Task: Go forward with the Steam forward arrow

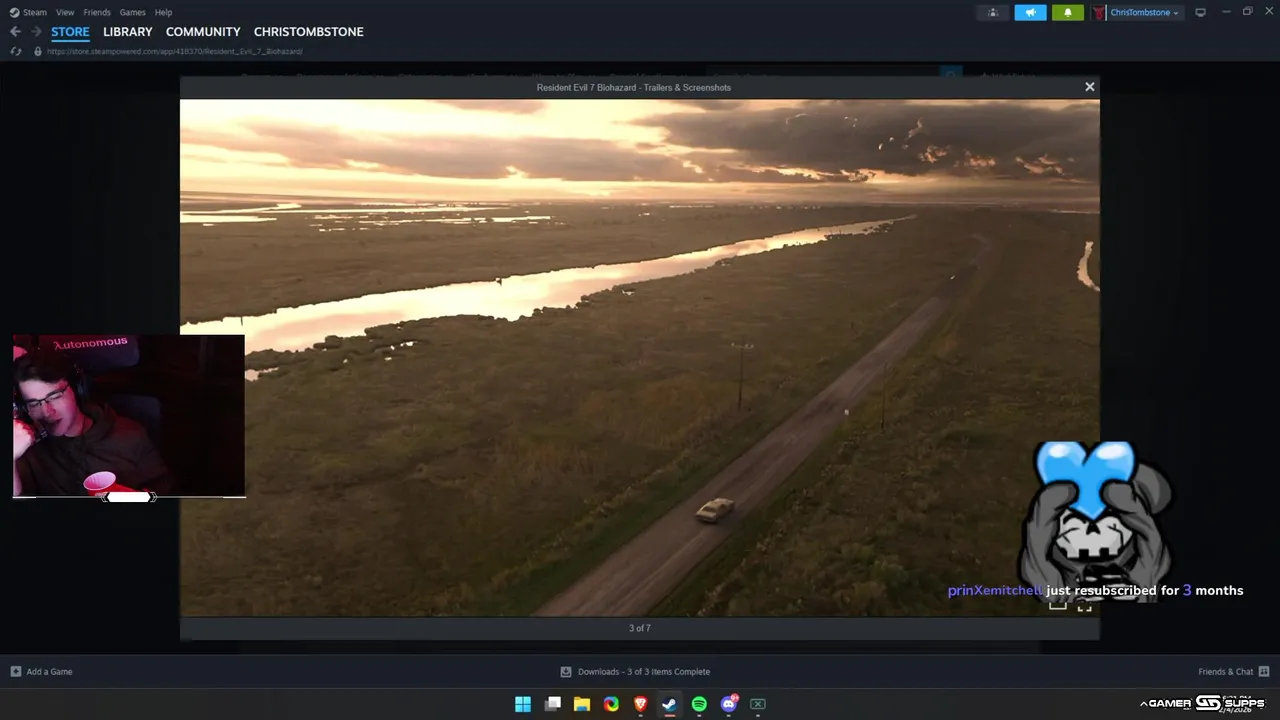Action: click(36, 32)
